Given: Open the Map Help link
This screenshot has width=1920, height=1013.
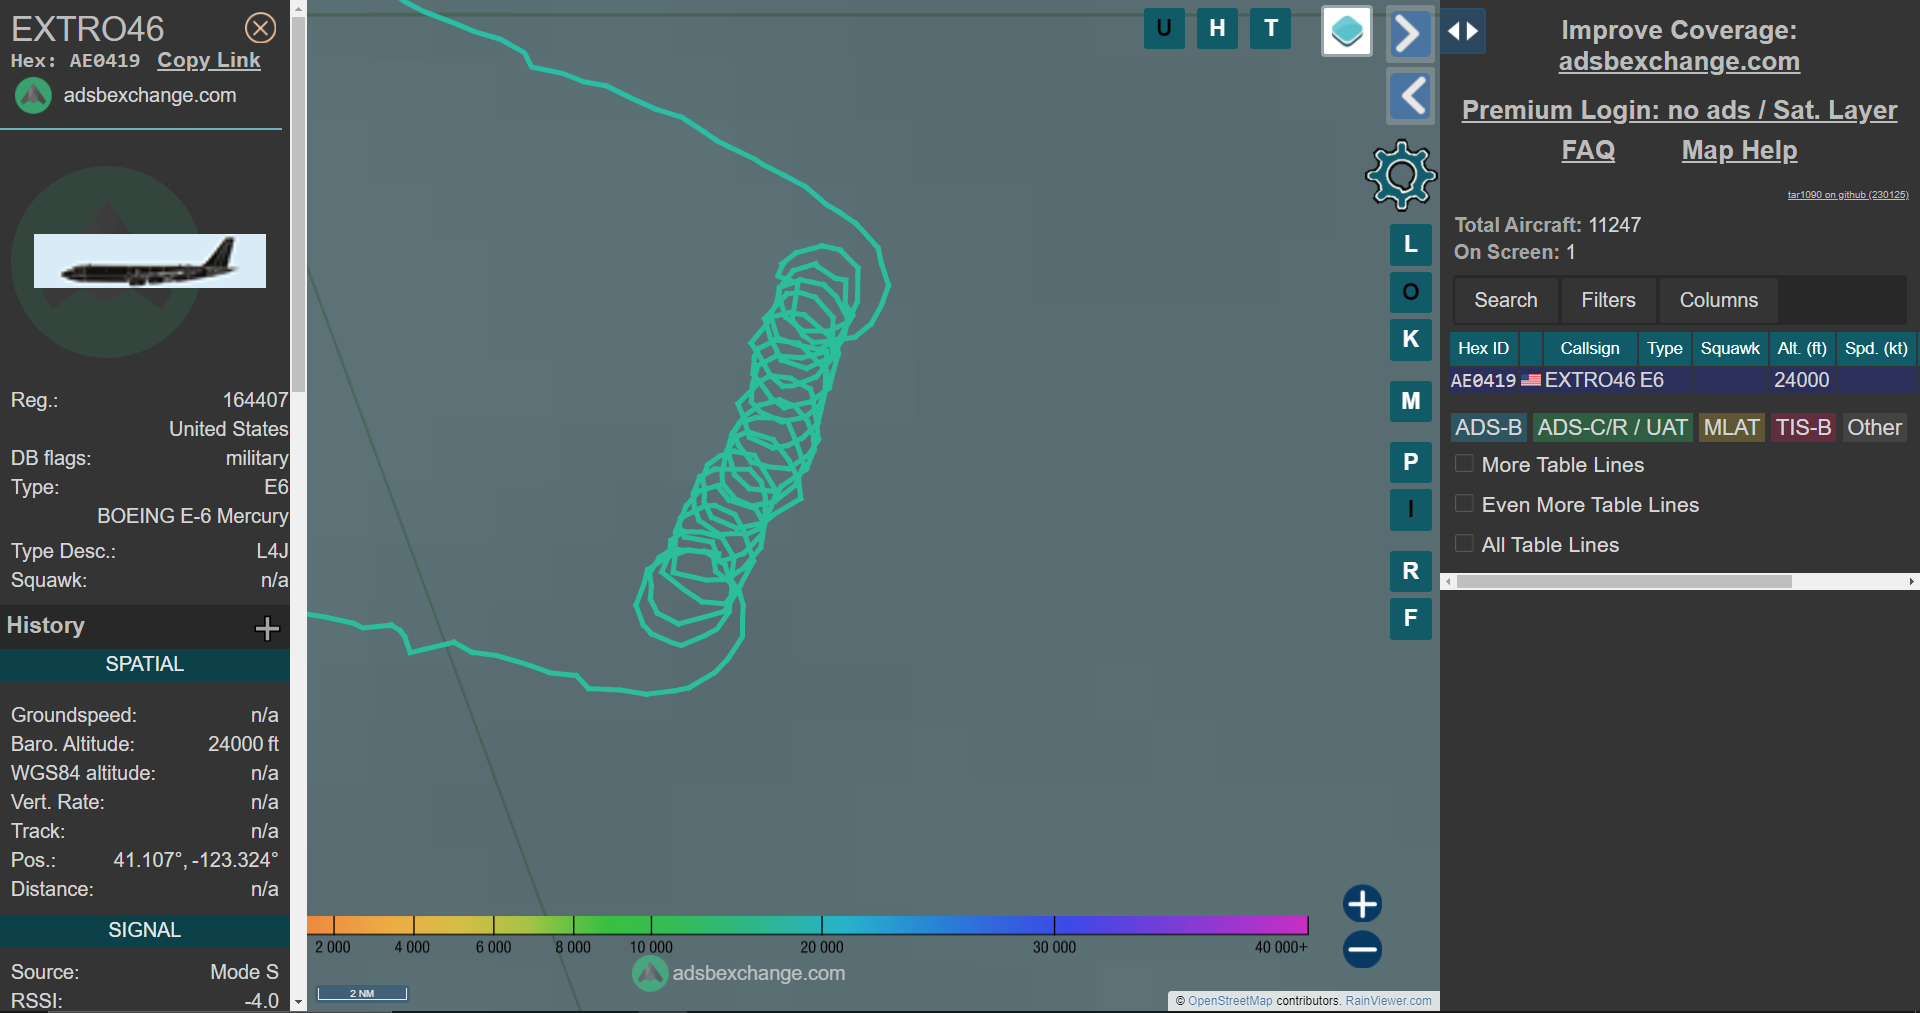Looking at the screenshot, I should [1739, 150].
